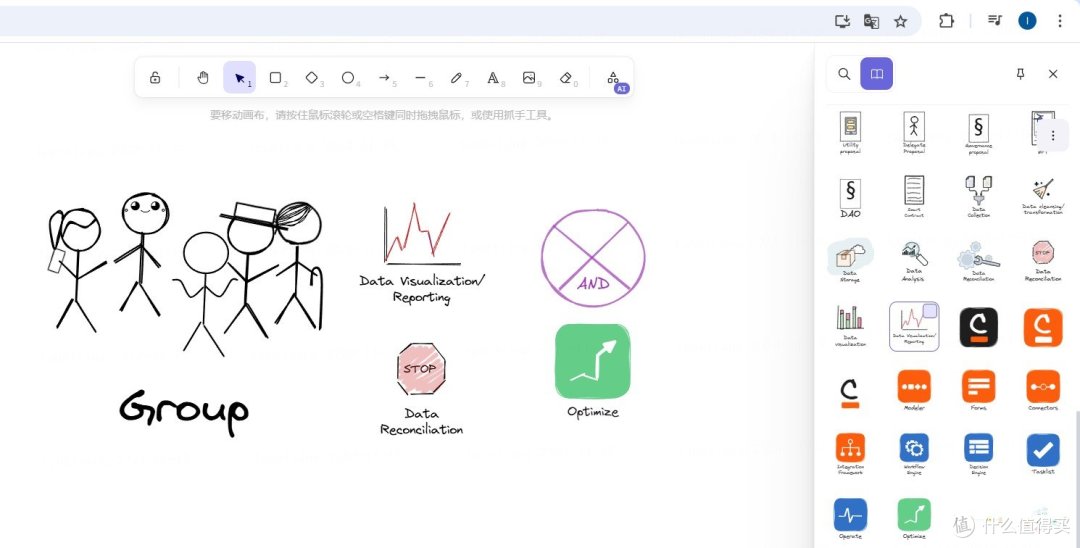The width and height of the screenshot is (1080, 548).
Task: Switch to the sidebar search tab
Action: [844, 74]
